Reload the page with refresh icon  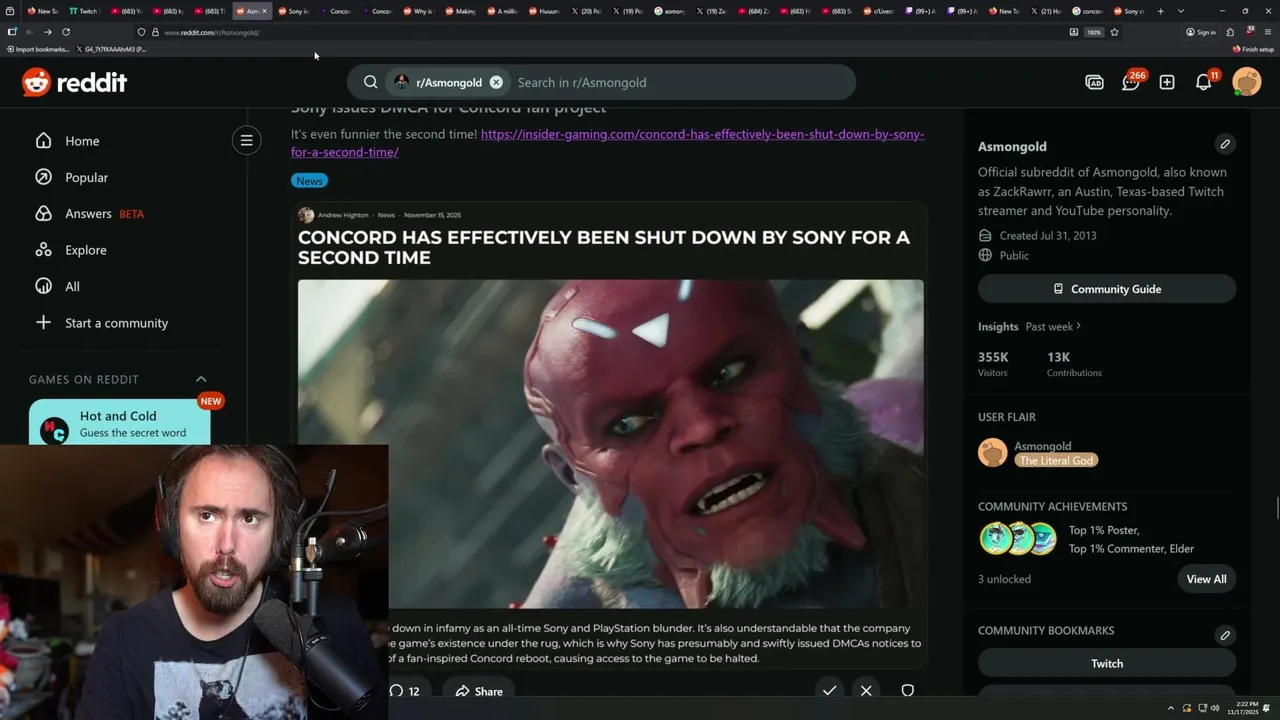(x=66, y=32)
